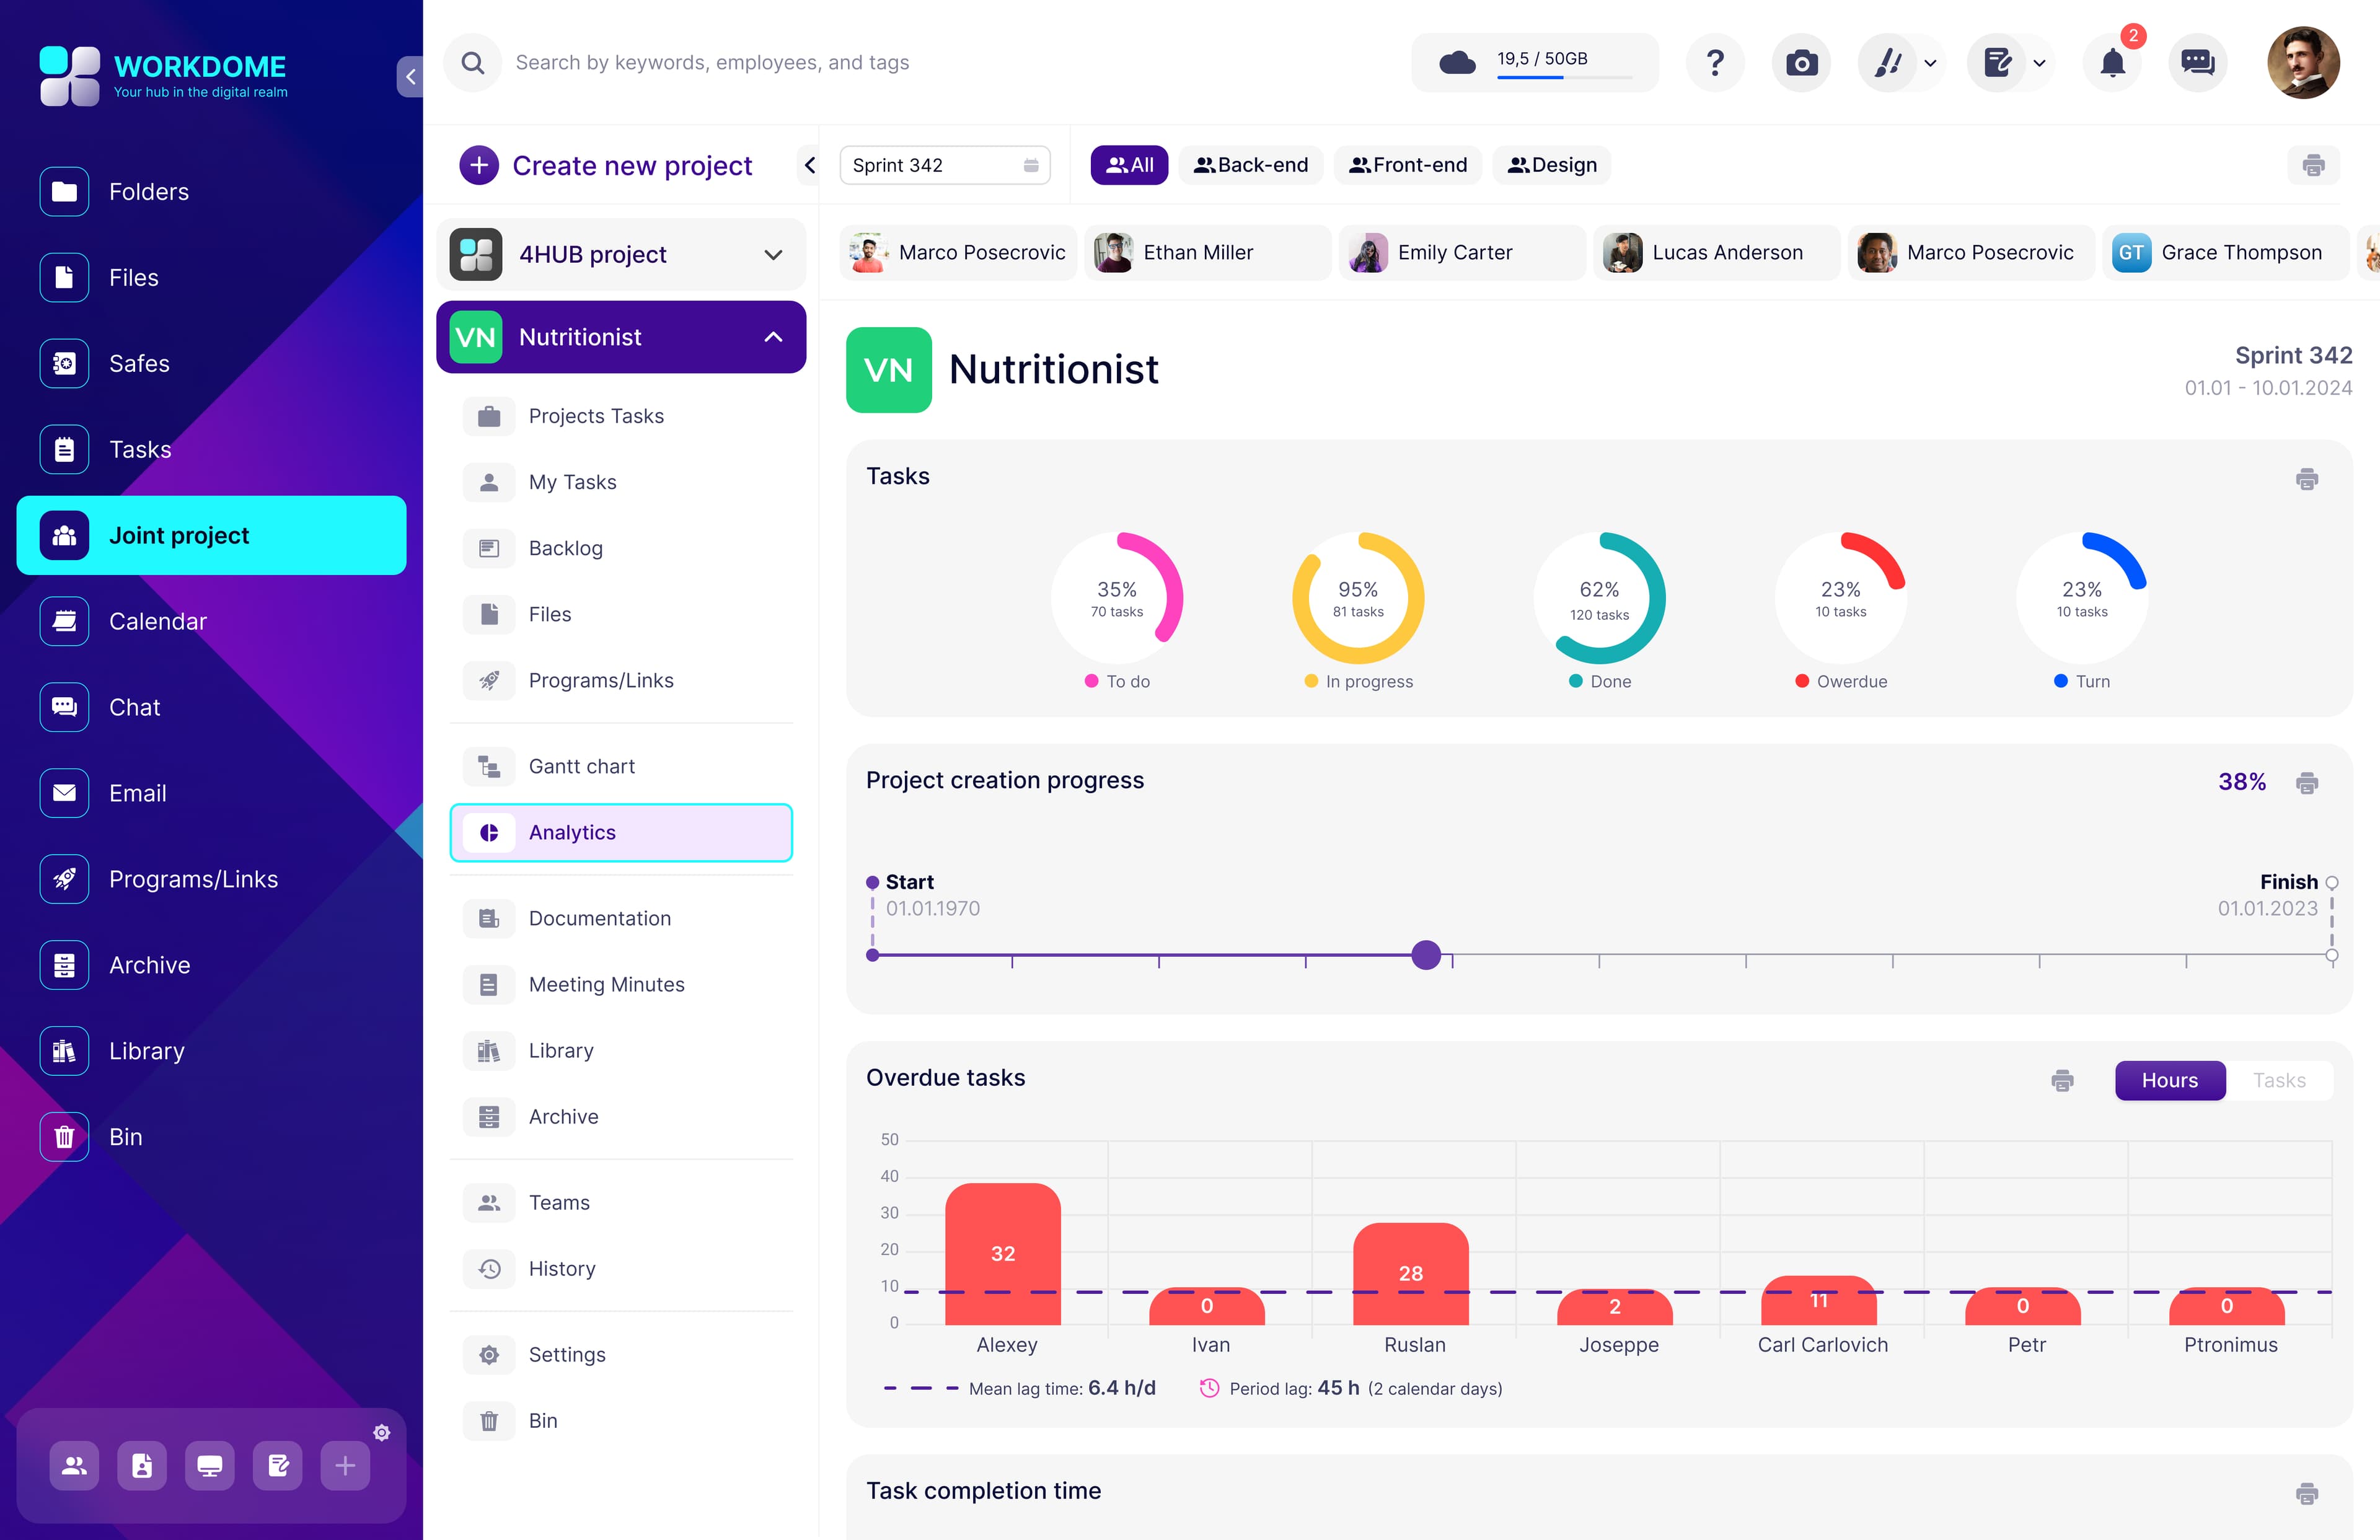Select Hours view for Overdue tasks
2380x1540 pixels.
pos(2169,1080)
